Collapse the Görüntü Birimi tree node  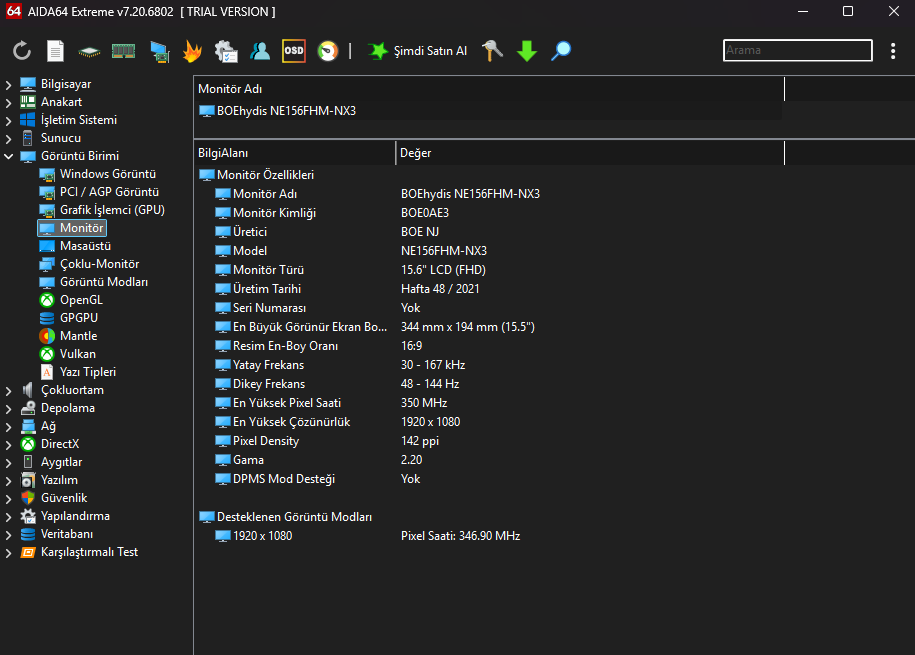click(x=8, y=156)
